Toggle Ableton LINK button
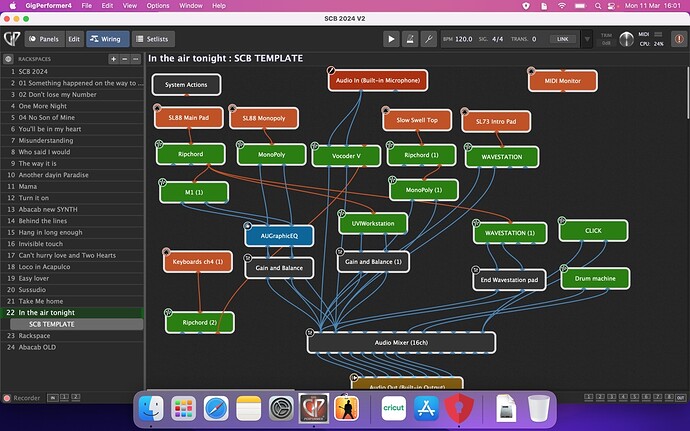Viewport: 690px width, 431px height. (562, 39)
